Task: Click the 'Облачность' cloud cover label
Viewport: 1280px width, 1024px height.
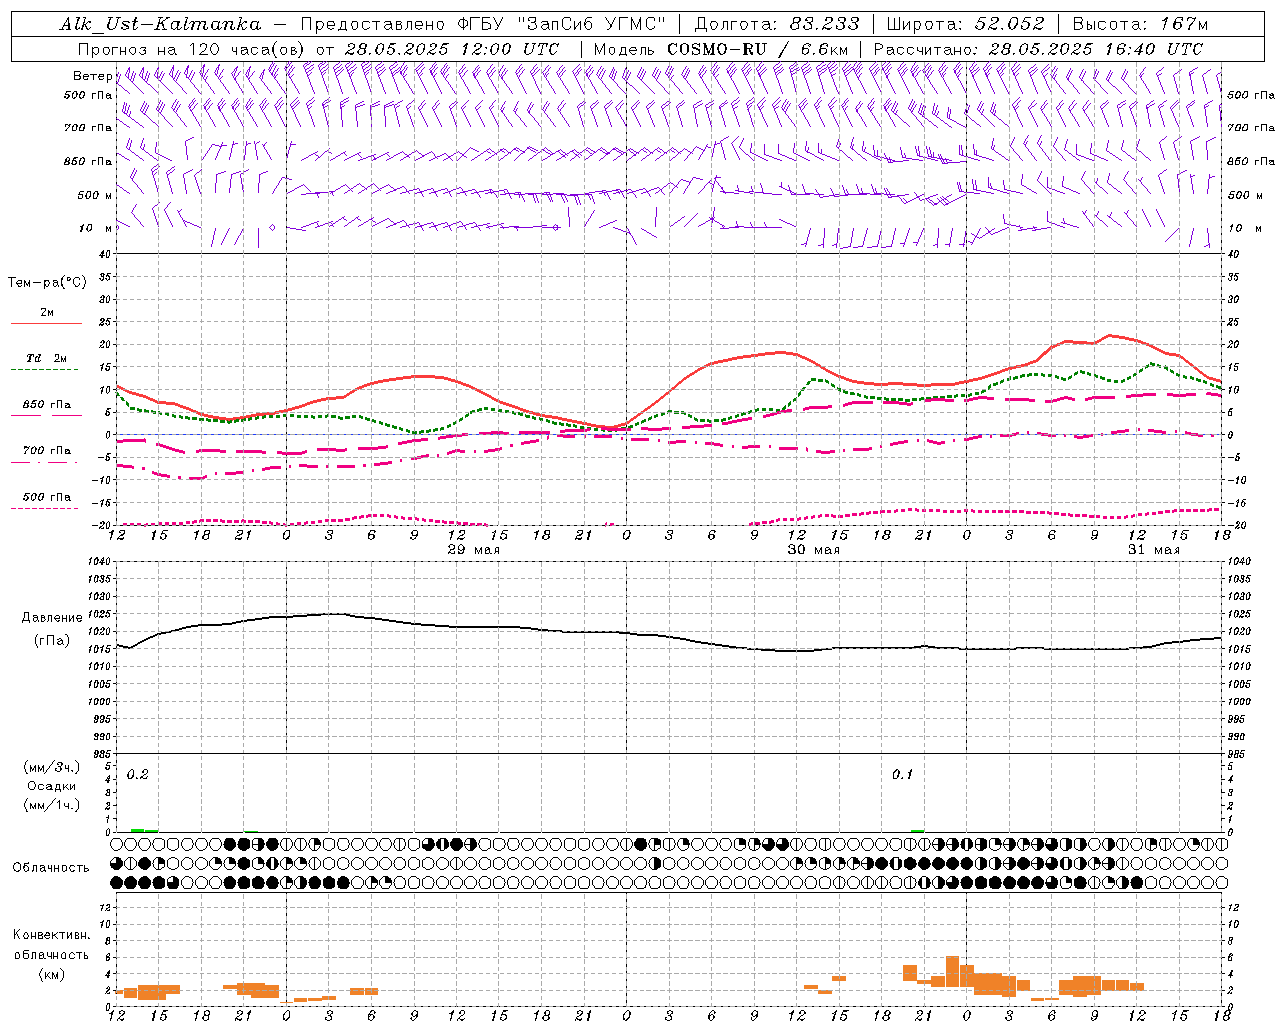Action: click(x=51, y=868)
